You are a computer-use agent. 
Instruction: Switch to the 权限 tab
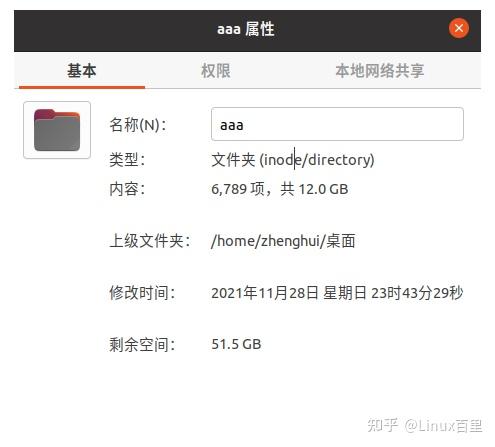[216, 71]
